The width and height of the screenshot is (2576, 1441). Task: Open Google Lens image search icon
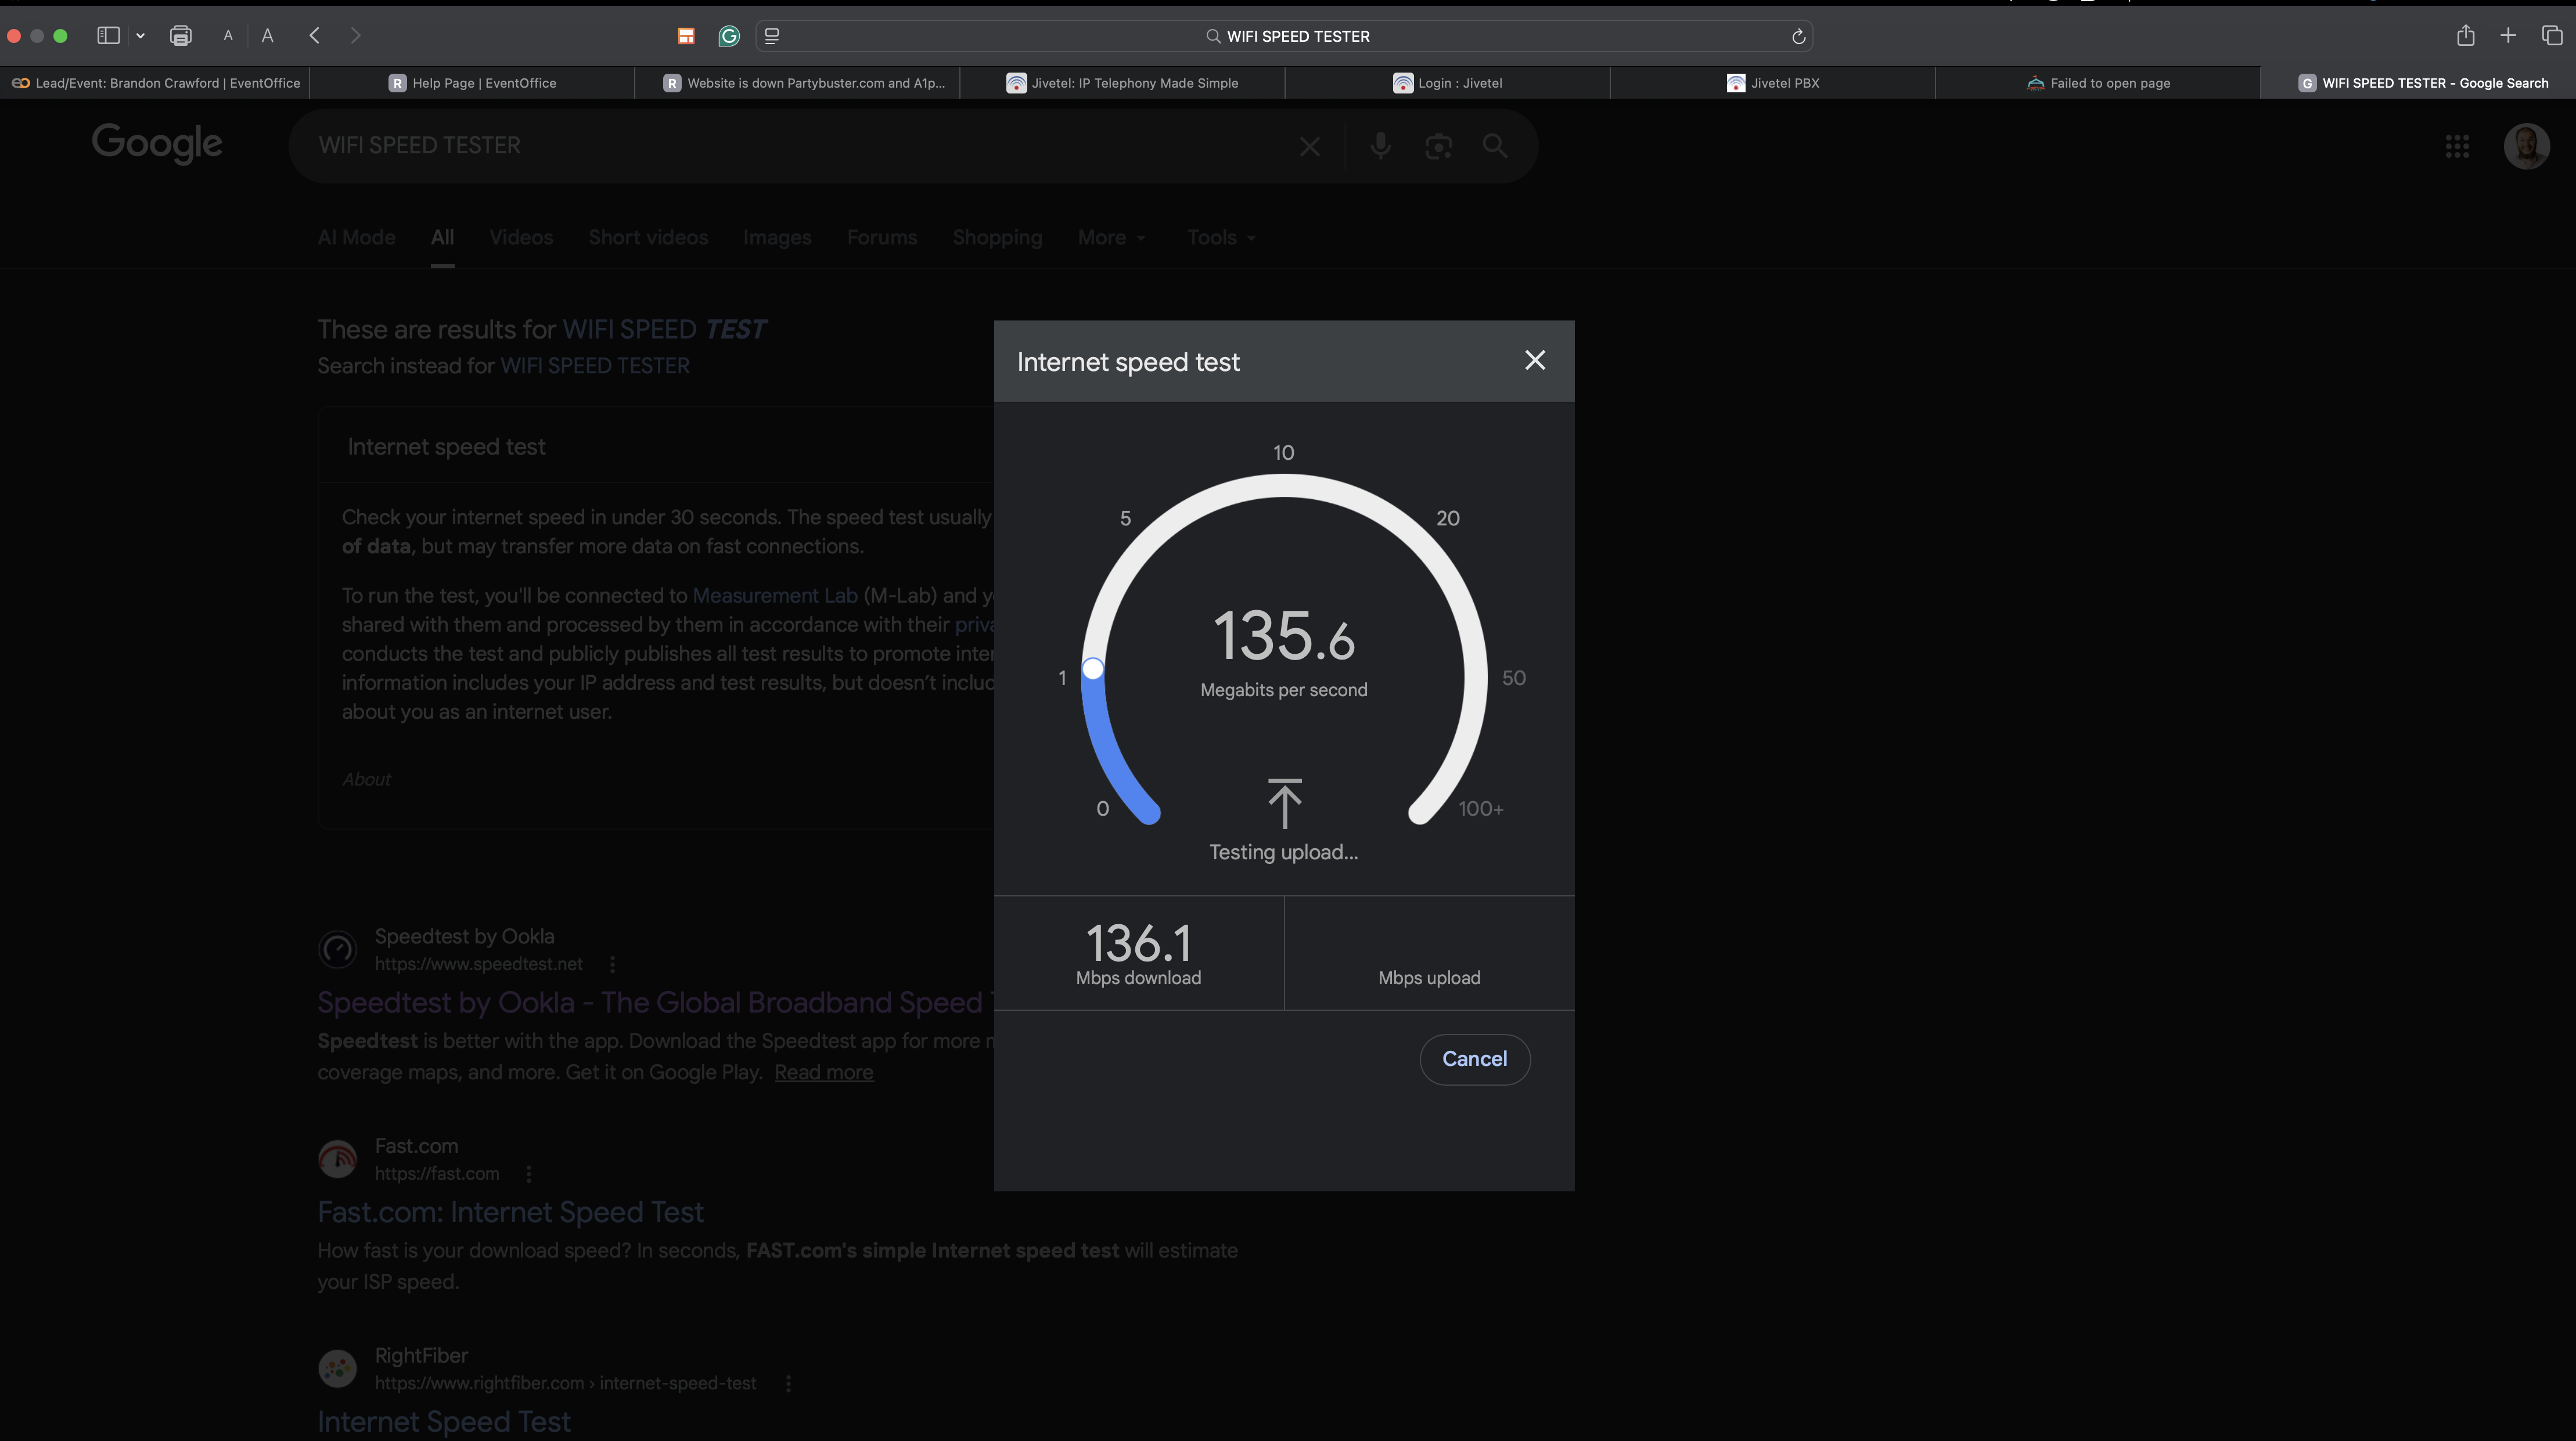[x=1438, y=147]
